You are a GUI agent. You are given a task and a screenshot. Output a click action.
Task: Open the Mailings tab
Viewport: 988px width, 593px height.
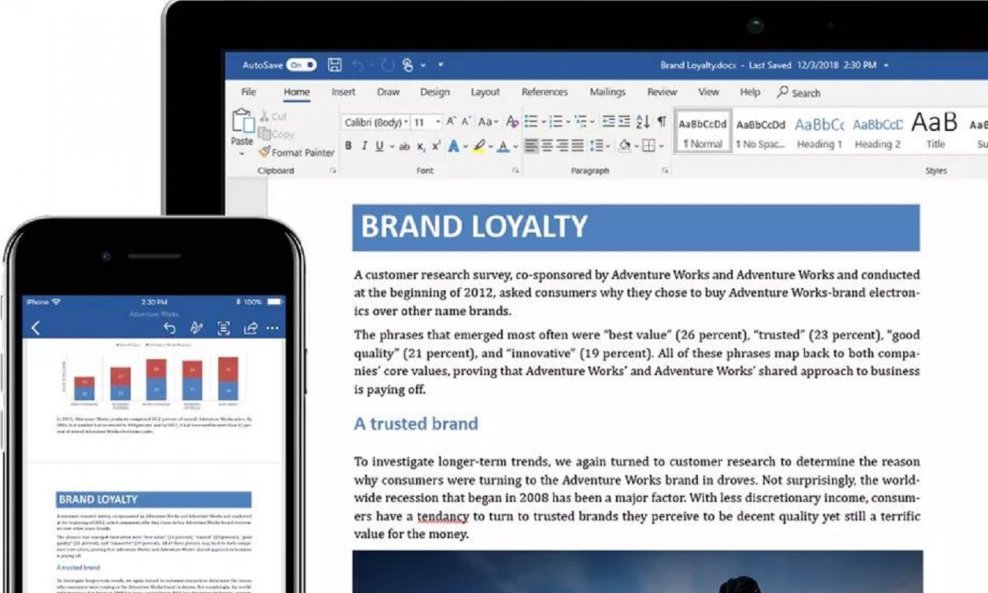[x=607, y=92]
